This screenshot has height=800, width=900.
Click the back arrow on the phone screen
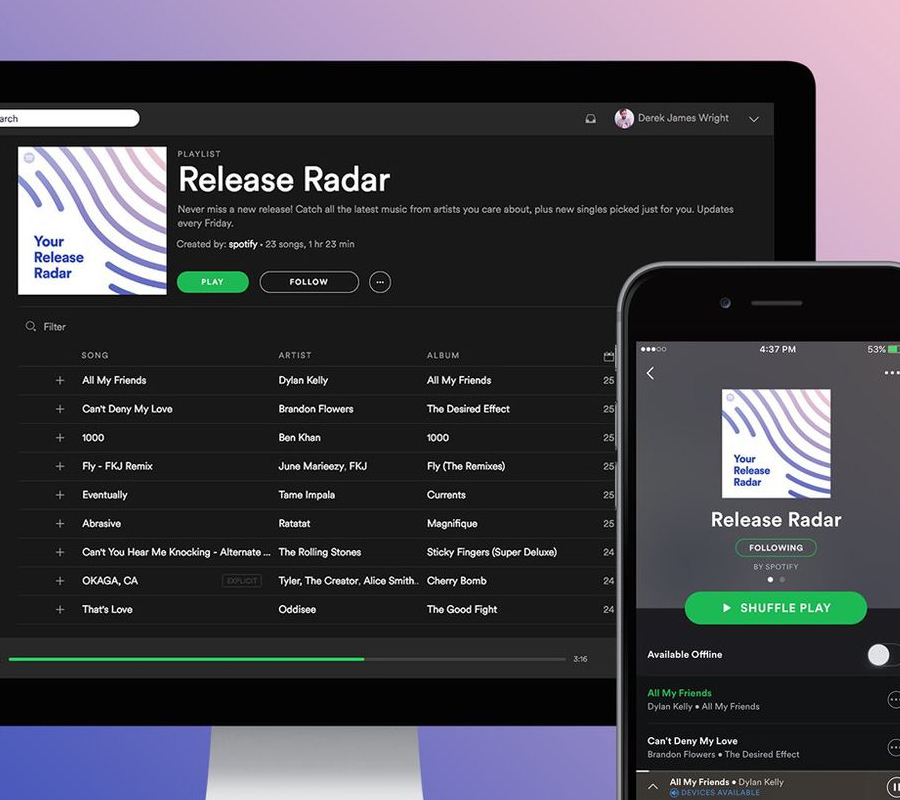pyautogui.click(x=651, y=372)
